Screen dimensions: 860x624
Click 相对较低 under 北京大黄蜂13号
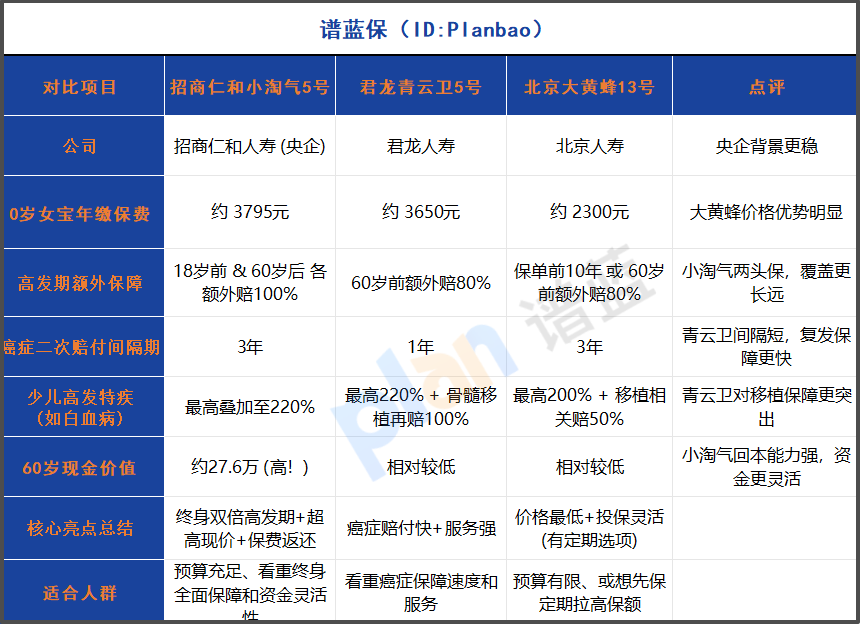click(590, 467)
